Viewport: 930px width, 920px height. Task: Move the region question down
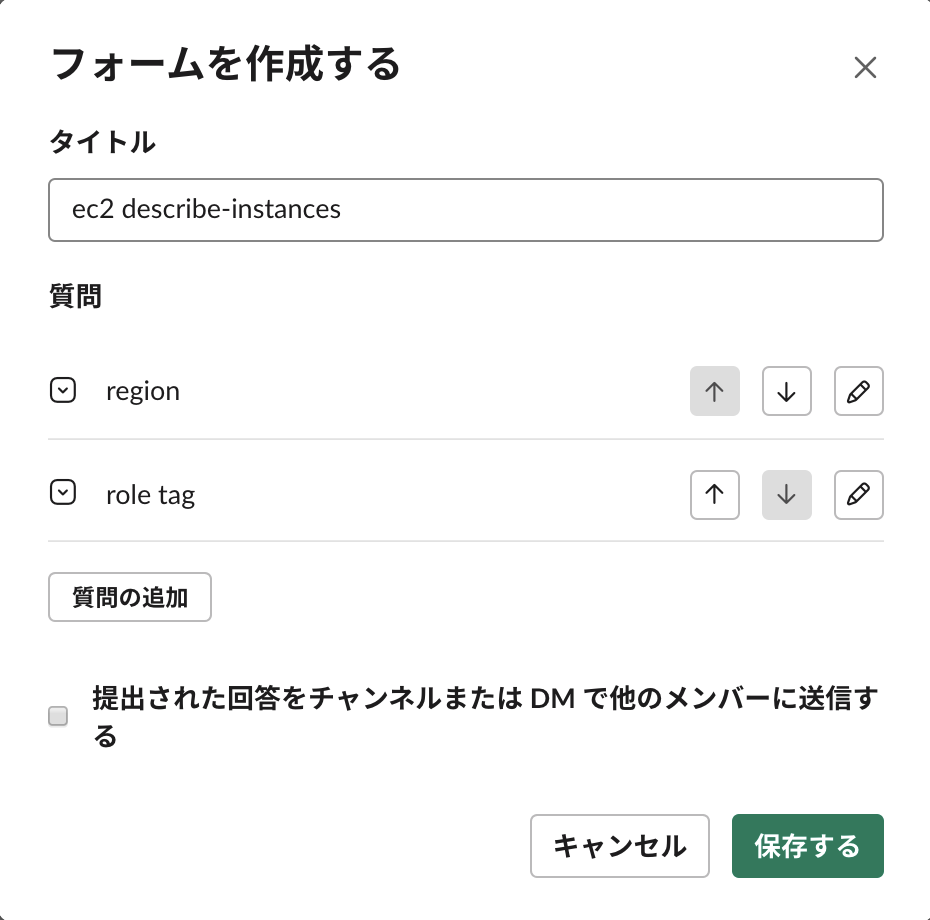[786, 391]
